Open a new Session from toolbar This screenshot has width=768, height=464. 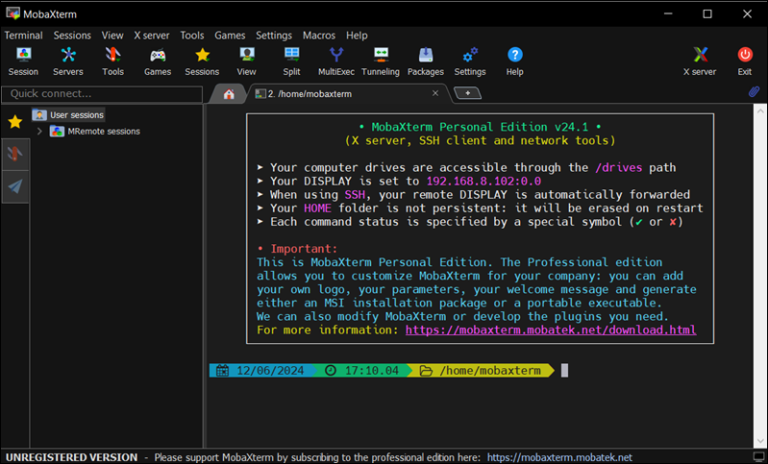click(x=23, y=61)
